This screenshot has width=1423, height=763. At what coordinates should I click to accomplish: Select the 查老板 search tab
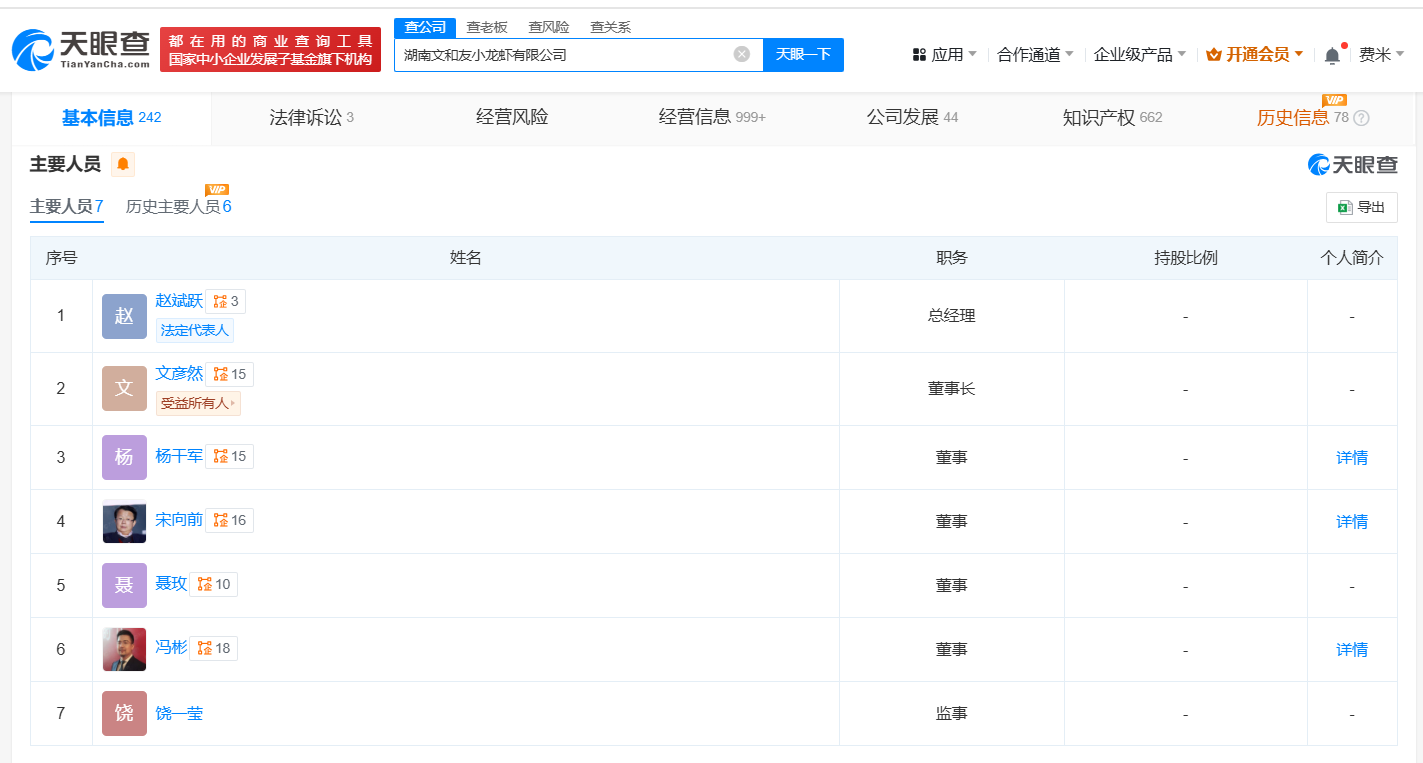pyautogui.click(x=487, y=27)
